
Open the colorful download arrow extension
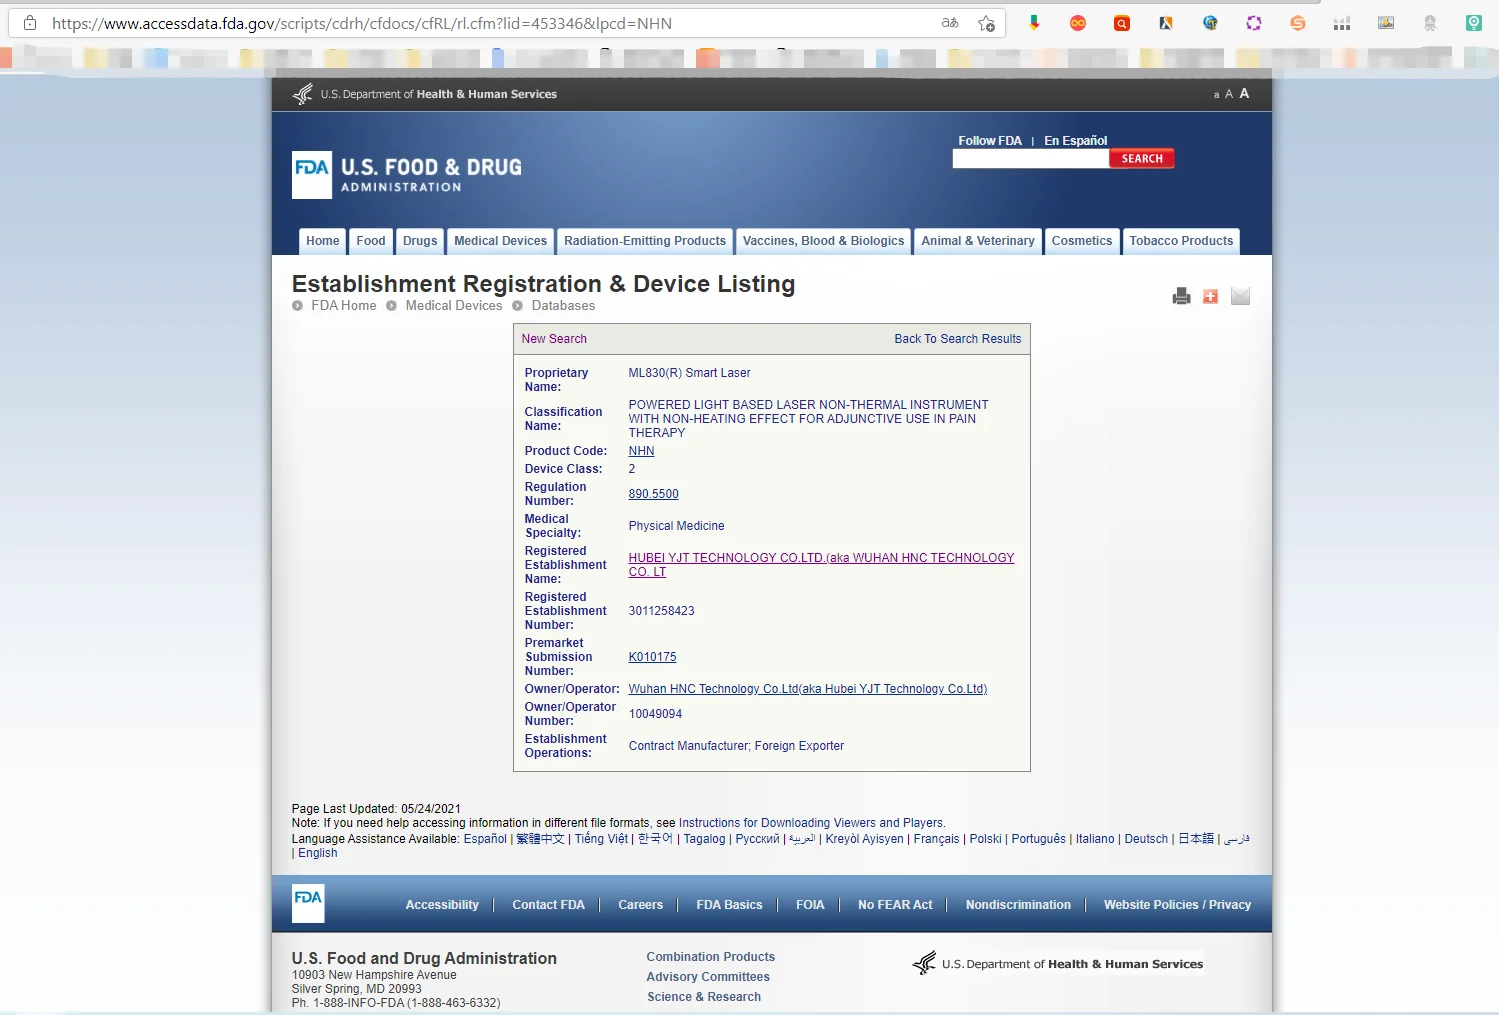1034,23
